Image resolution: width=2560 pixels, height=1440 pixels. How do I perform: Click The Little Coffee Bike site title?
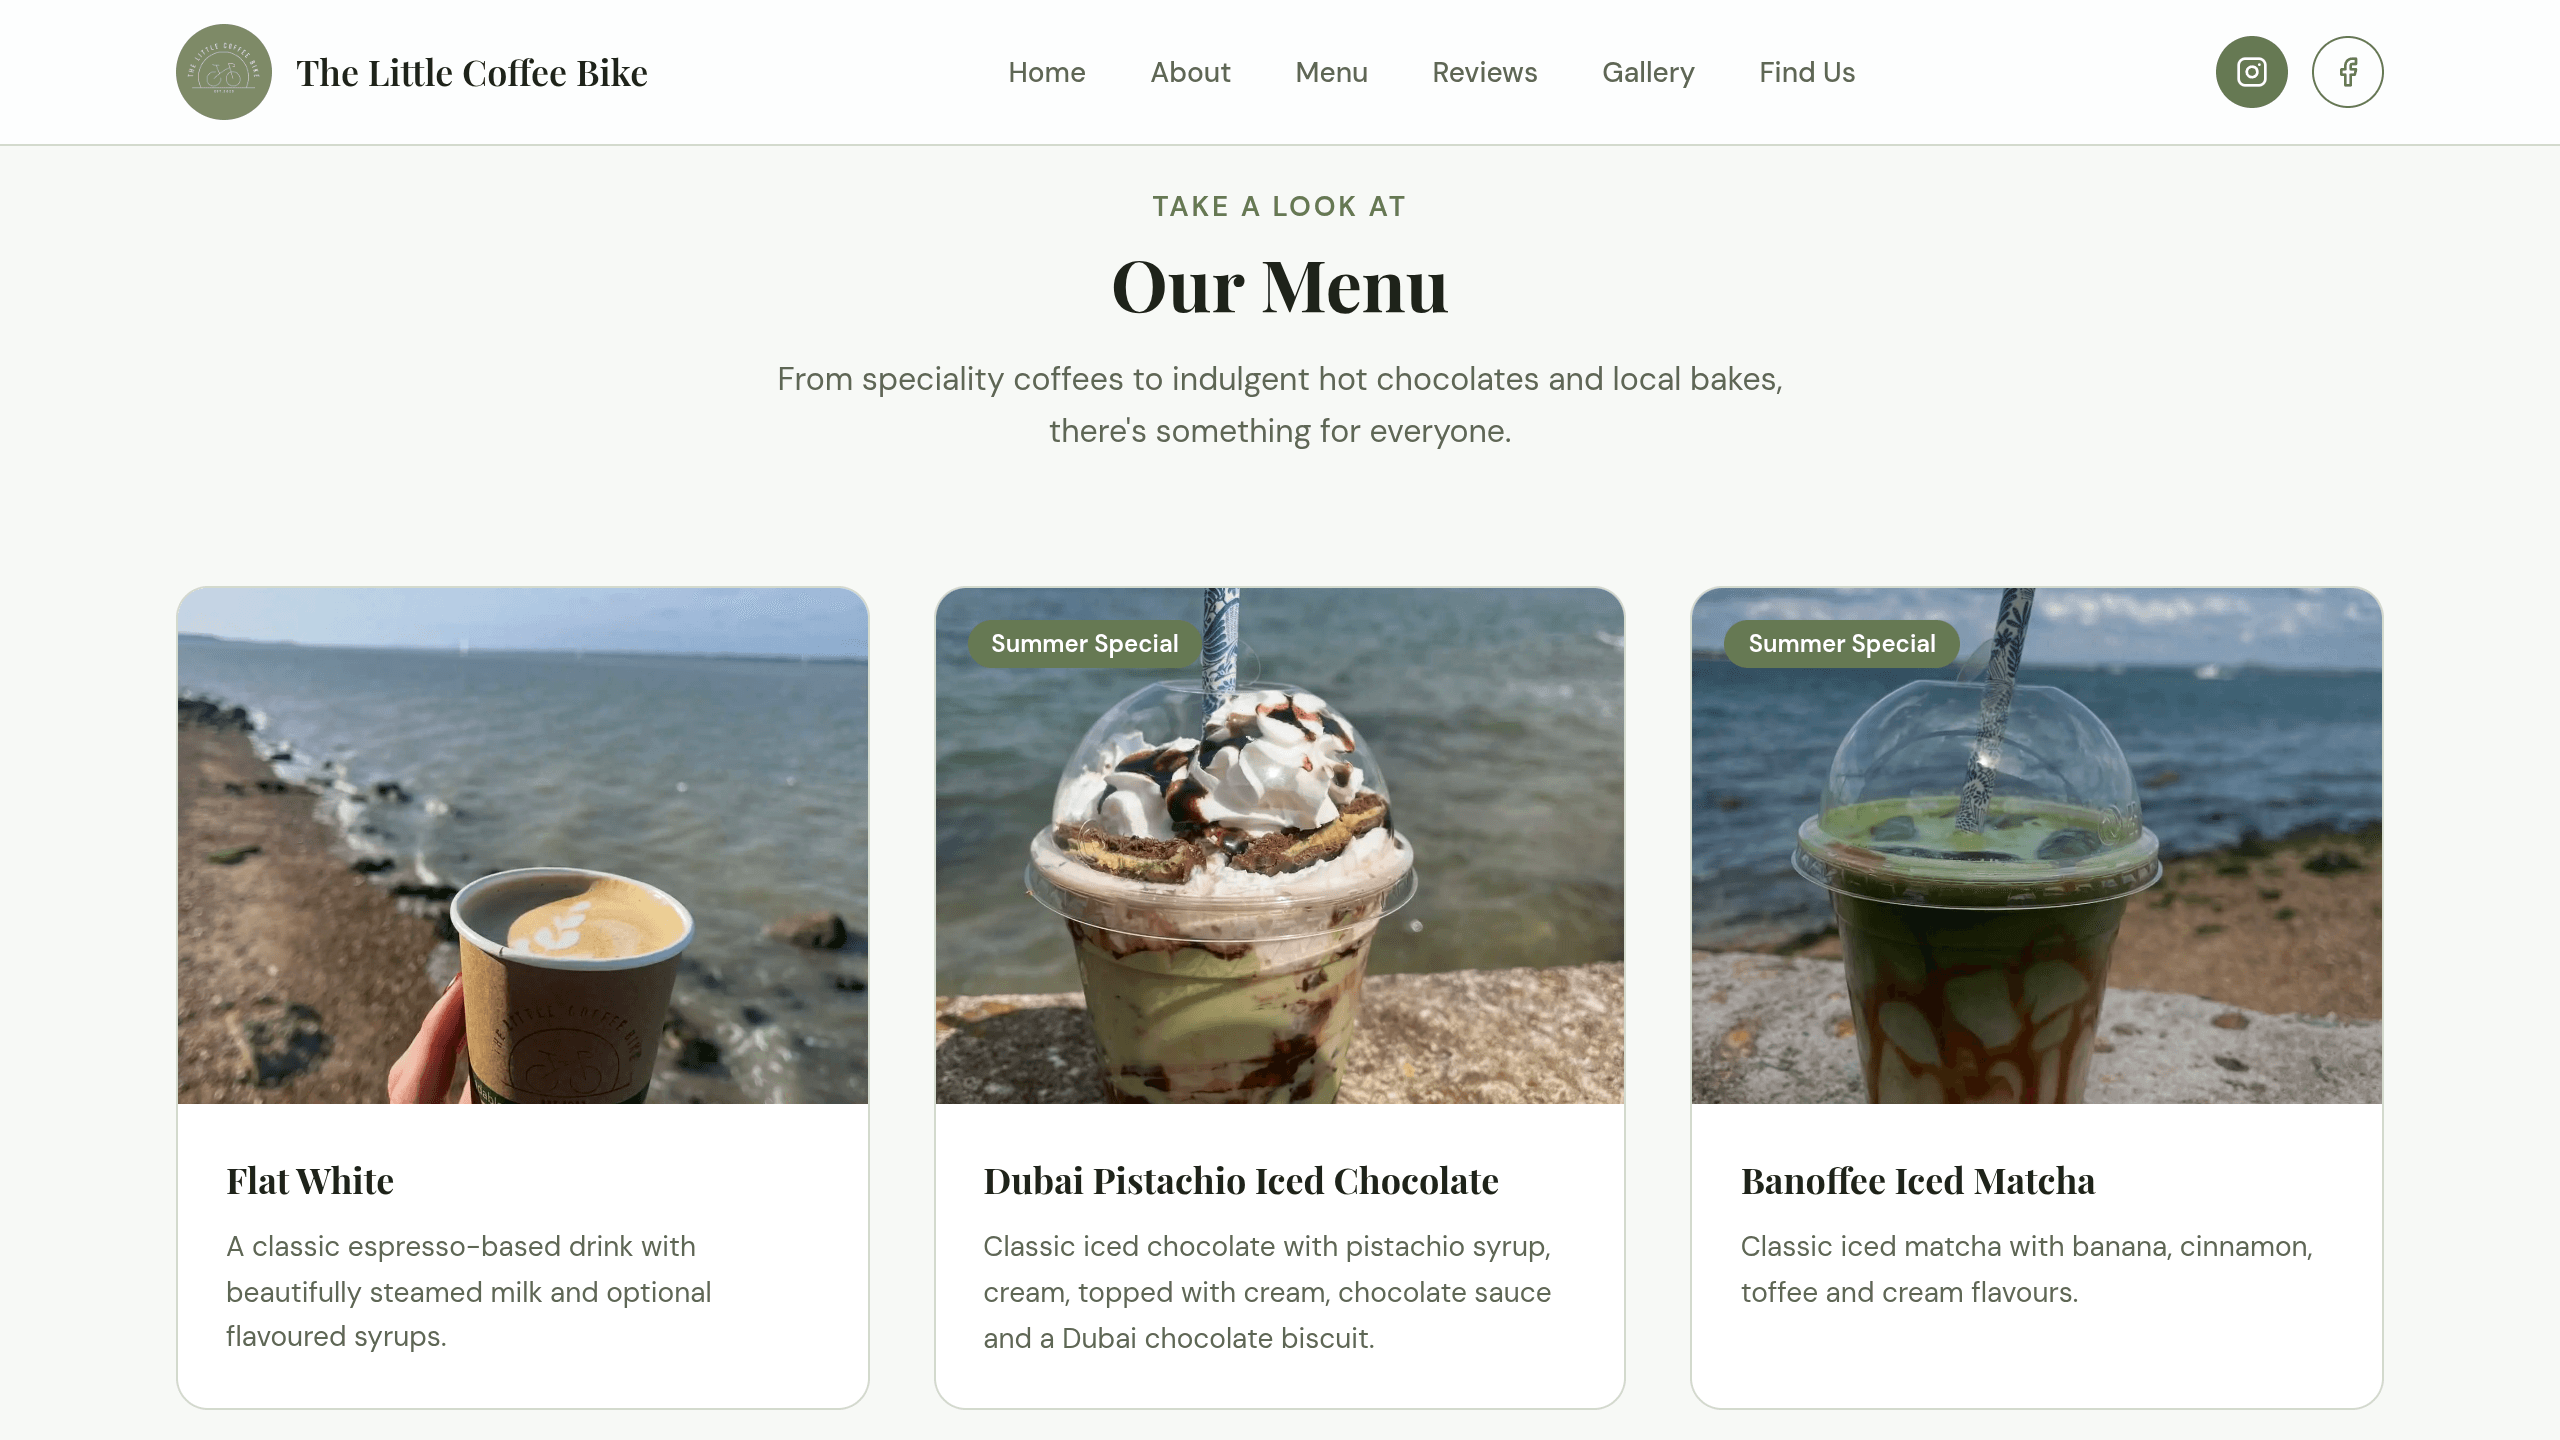472,73
